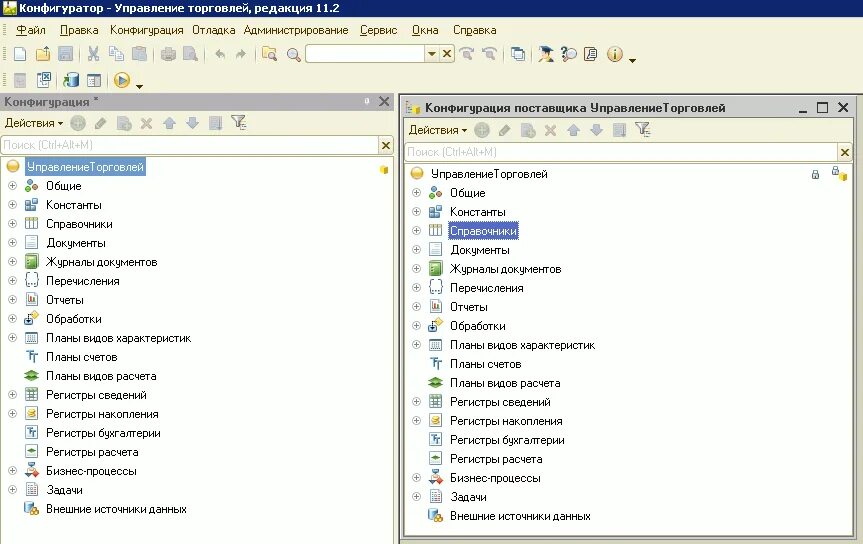863x544 pixels.
Task: Select Задачи in supplier configuration tree
Action: 468,497
